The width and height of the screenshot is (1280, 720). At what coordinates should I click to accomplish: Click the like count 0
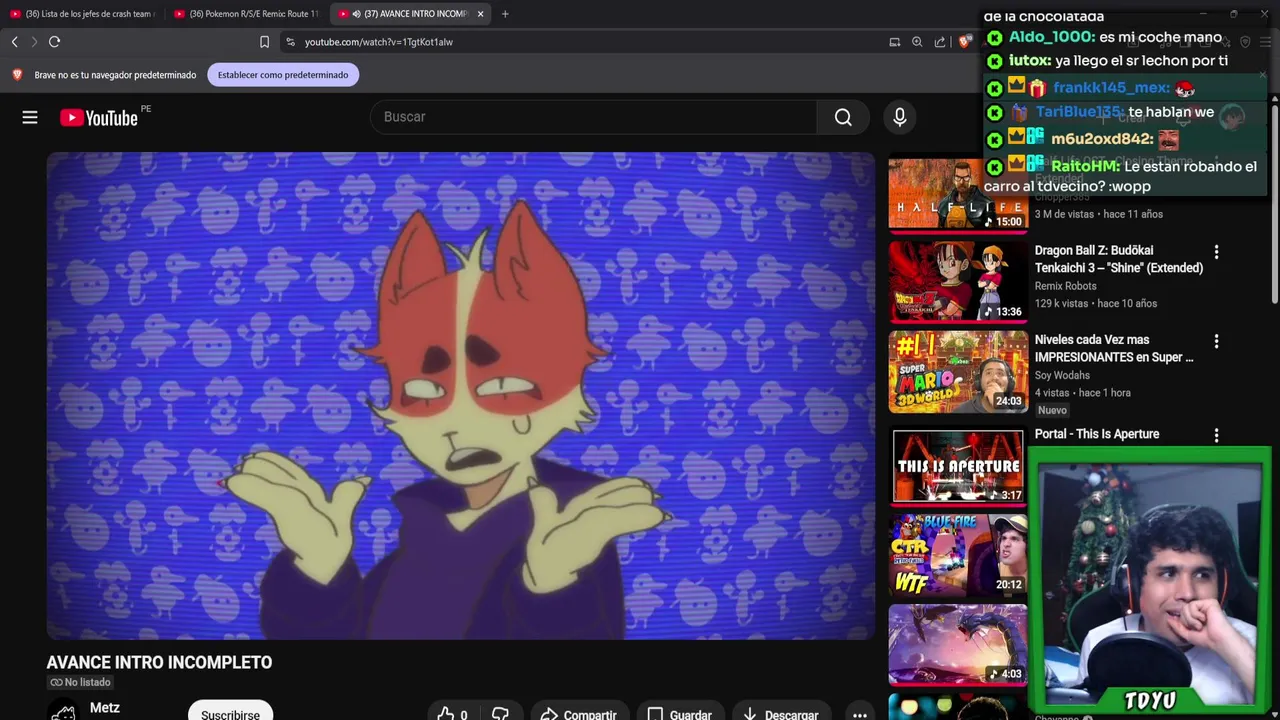(464, 714)
